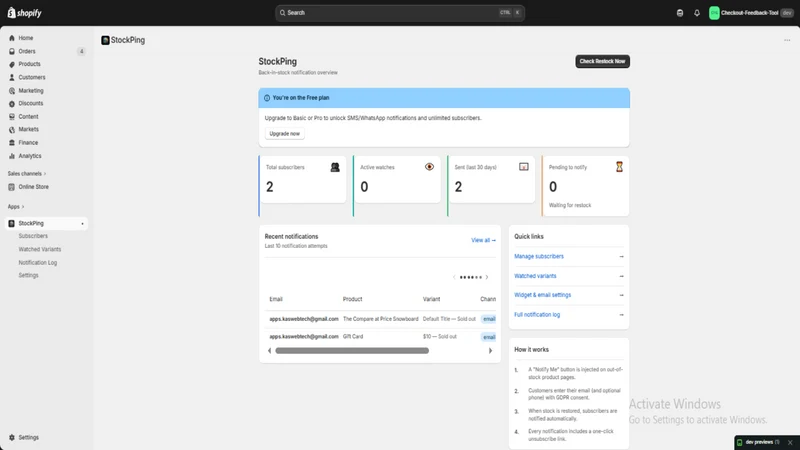Open Manage subscribers quick link

pos(539,257)
